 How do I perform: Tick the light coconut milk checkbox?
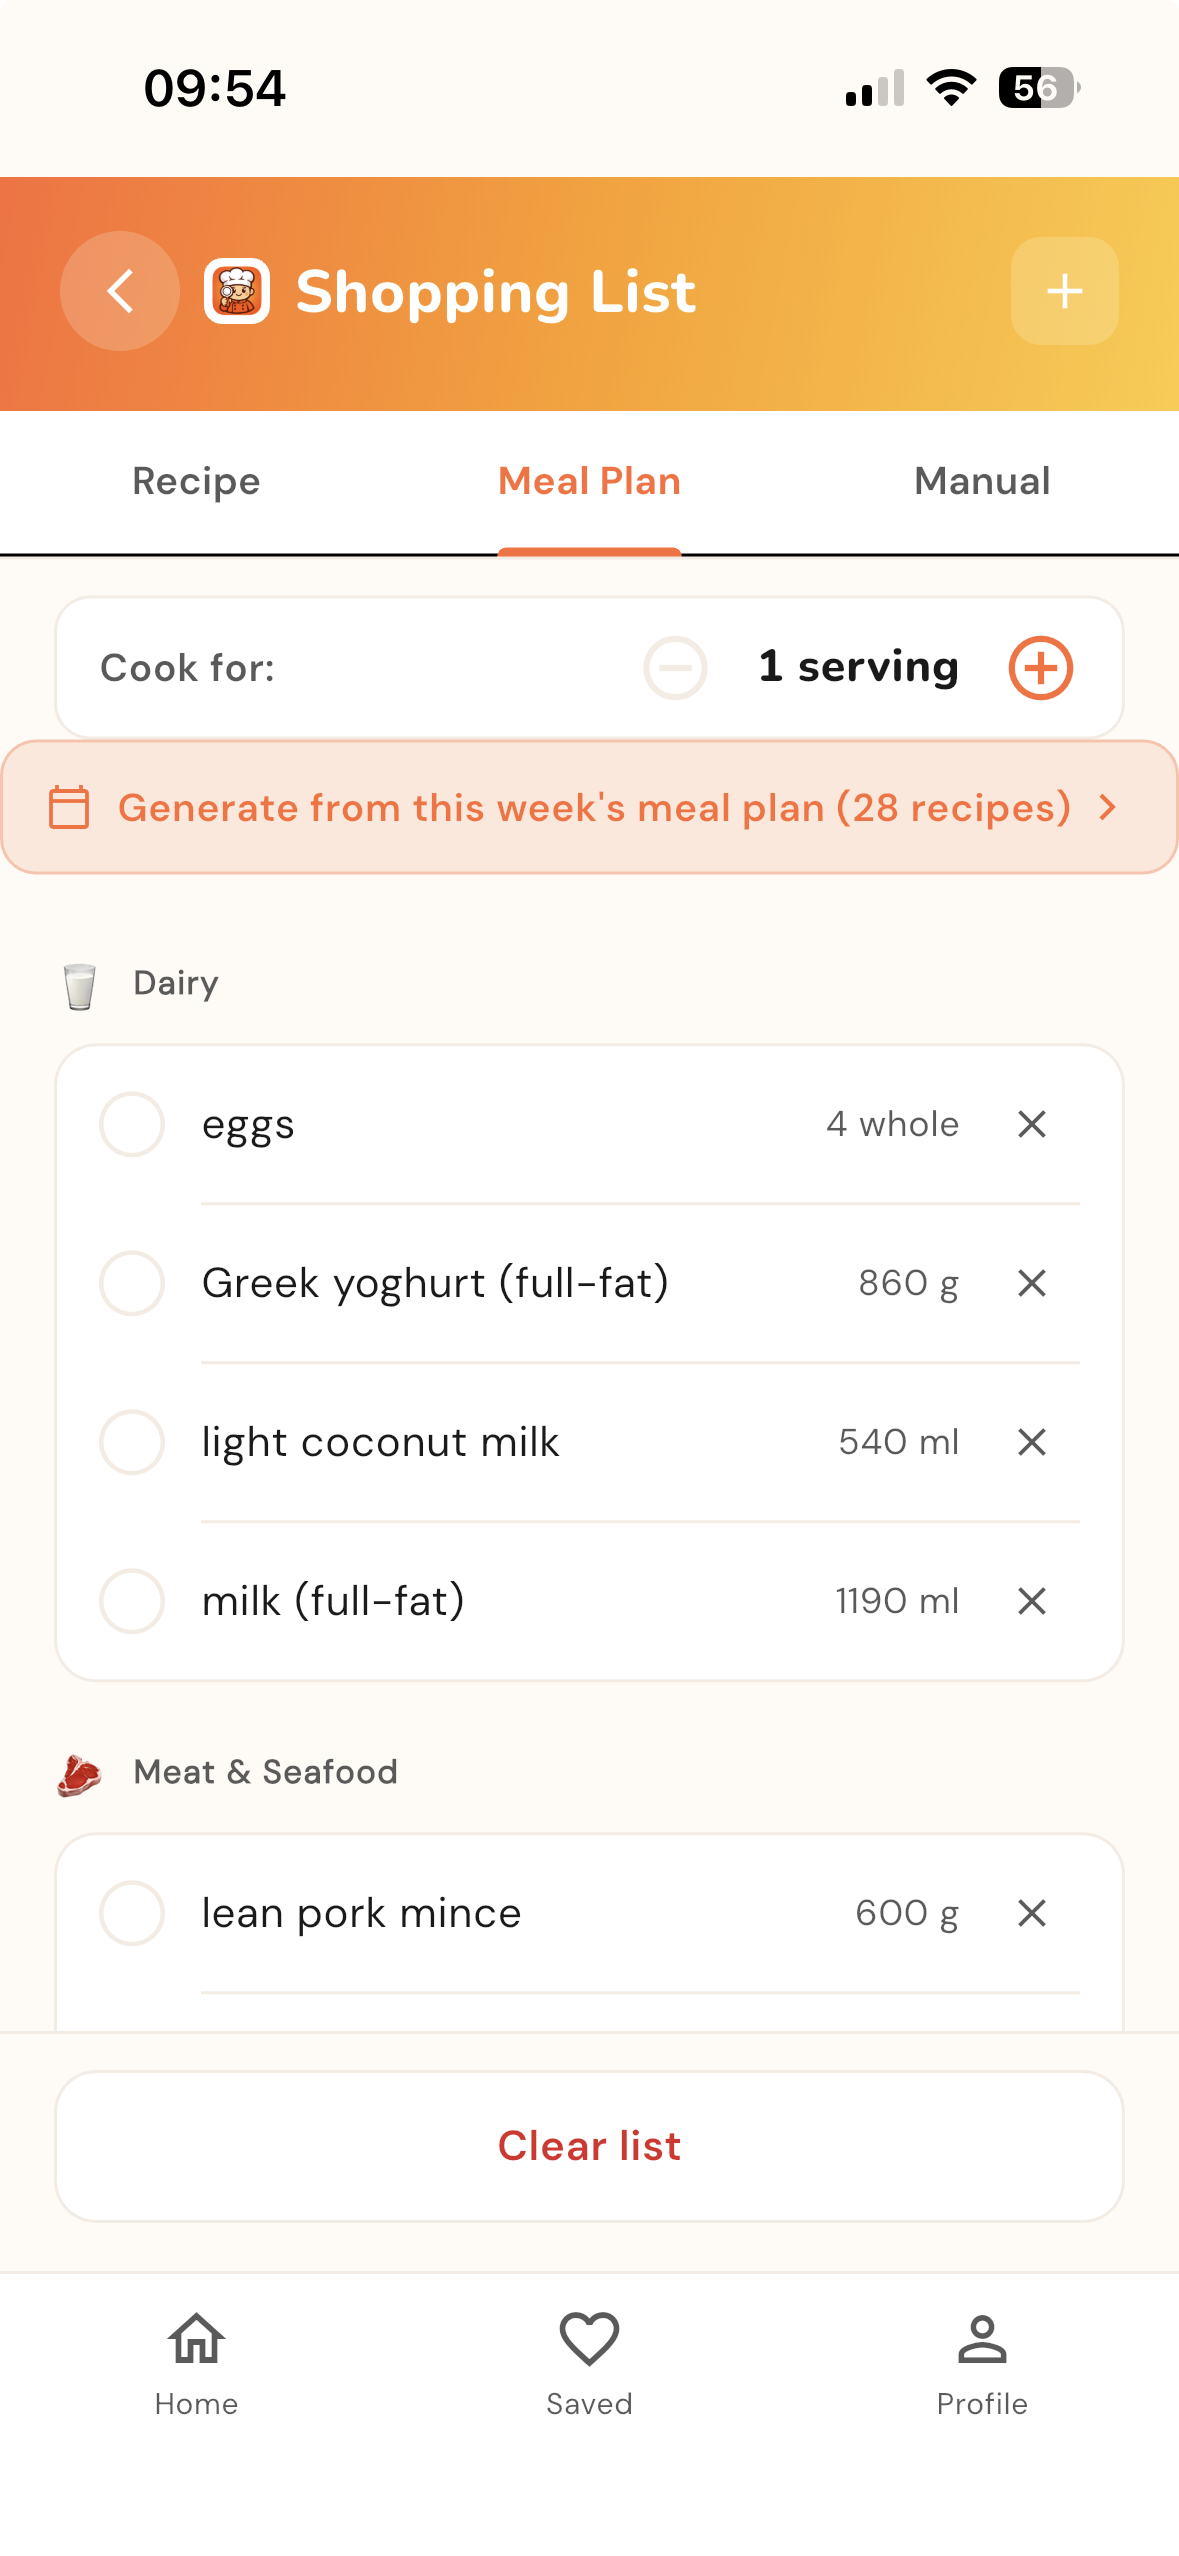point(132,1442)
